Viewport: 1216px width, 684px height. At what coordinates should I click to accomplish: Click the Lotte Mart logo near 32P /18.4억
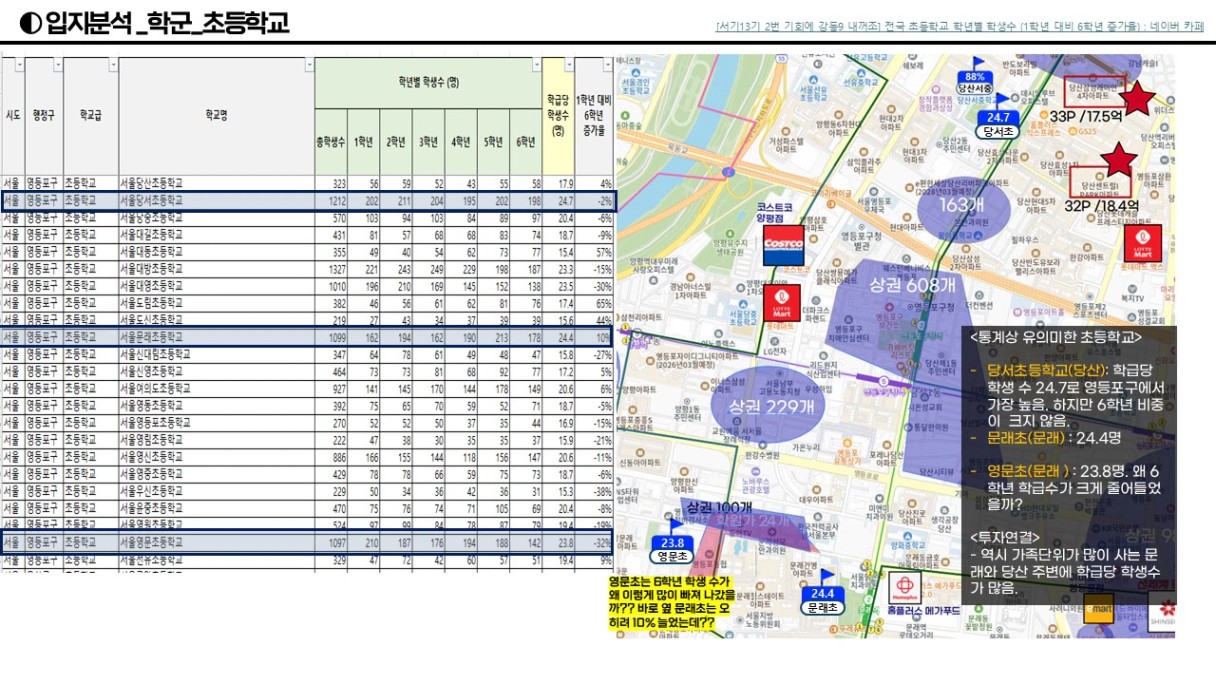pyautogui.click(x=1144, y=244)
